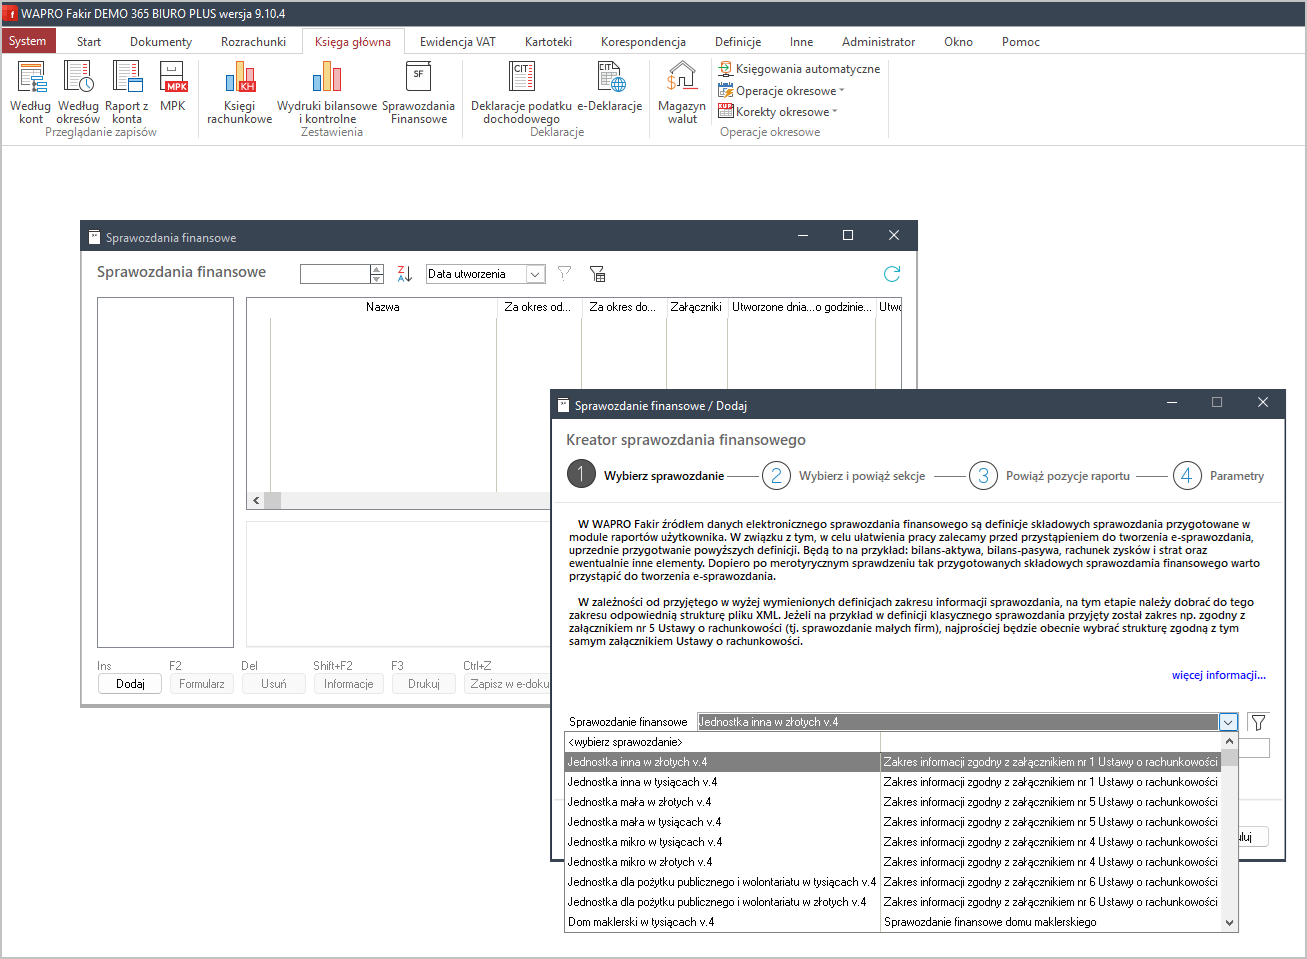Image resolution: width=1307 pixels, height=959 pixels.
Task: Select Jednostka mała w złotych v.4
Action: click(640, 802)
